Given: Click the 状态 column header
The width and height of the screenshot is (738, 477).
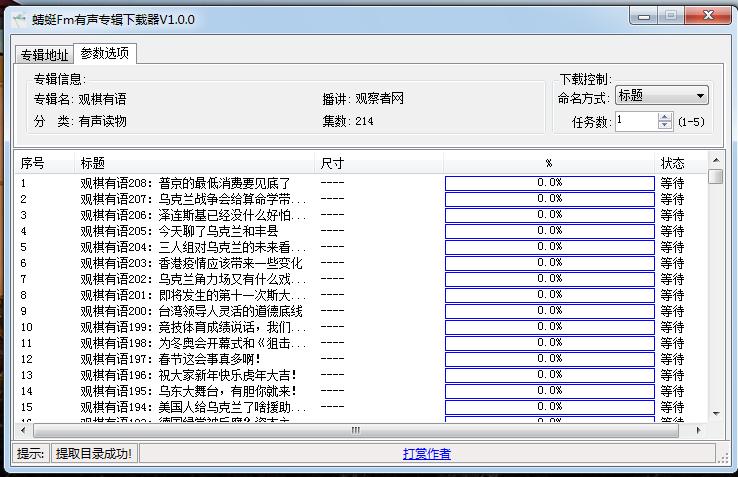Looking at the screenshot, I should pyautogui.click(x=672, y=162).
